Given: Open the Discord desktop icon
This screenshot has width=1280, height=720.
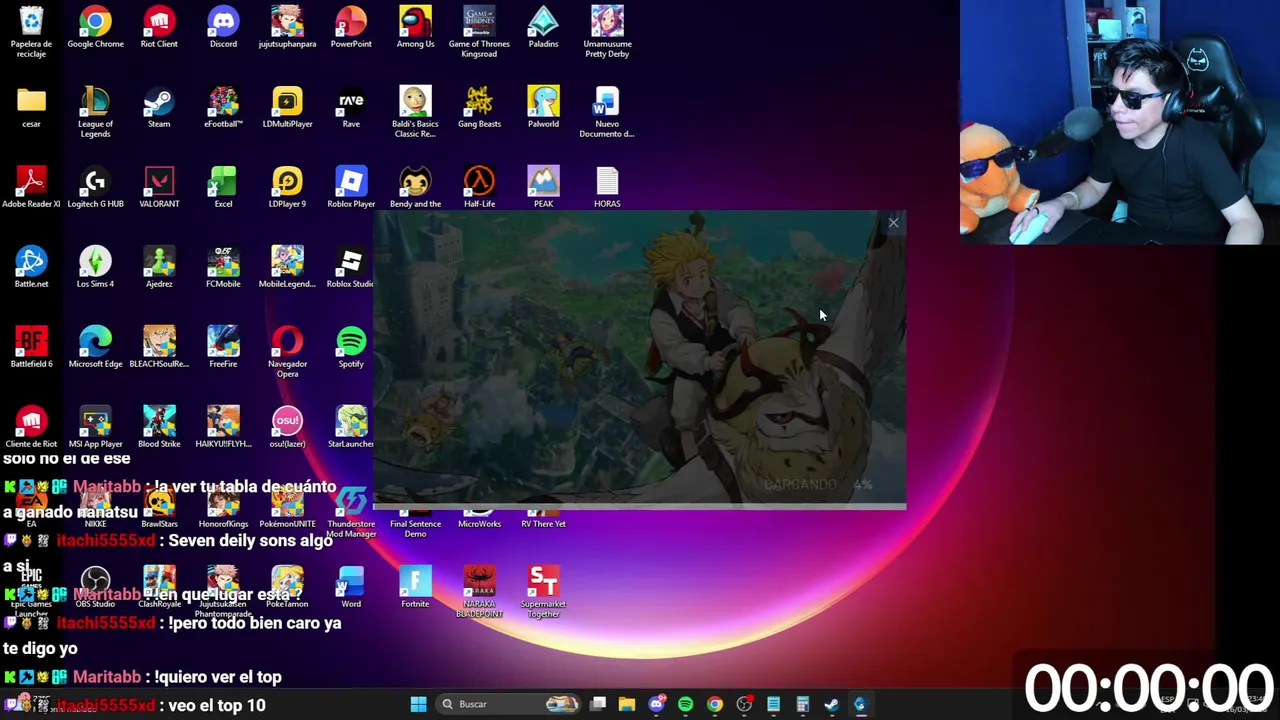Looking at the screenshot, I should pos(223,27).
